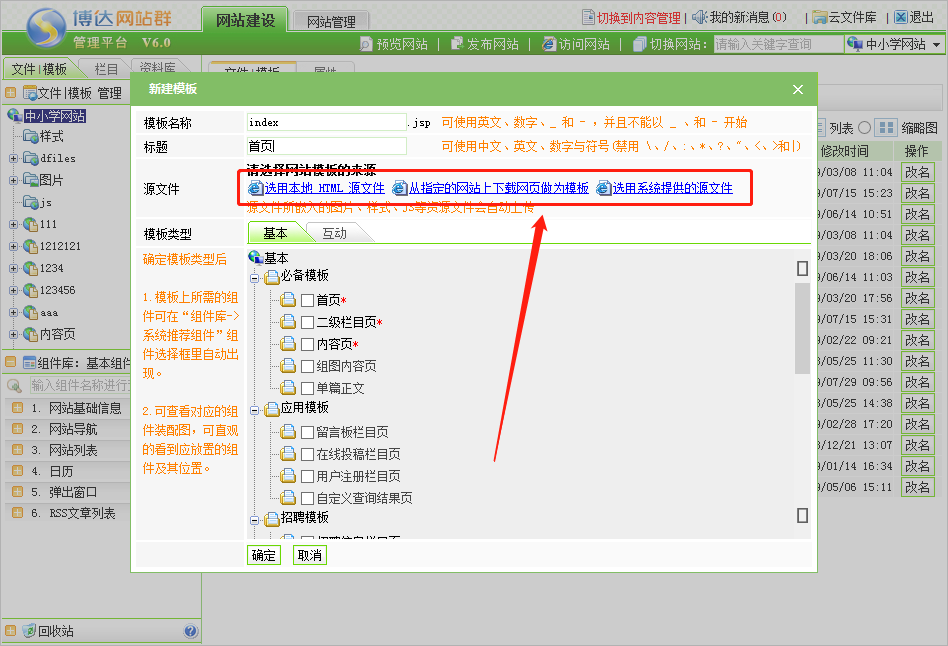The width and height of the screenshot is (948, 646).
Task: Click the 我的新消息 speaker icon
Action: coord(700,17)
